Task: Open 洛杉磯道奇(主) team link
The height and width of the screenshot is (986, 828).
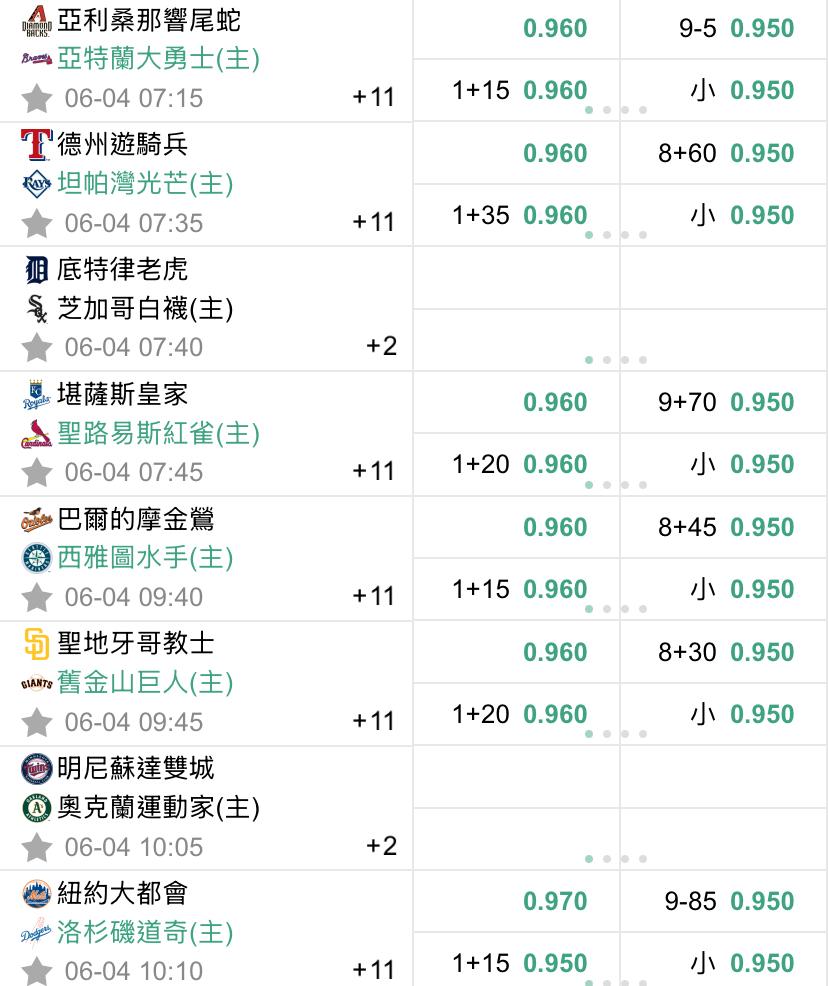Action: [x=145, y=932]
